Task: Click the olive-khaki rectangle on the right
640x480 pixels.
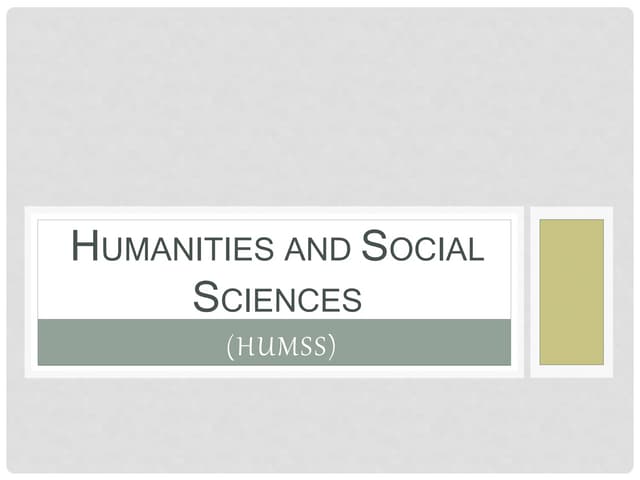Action: tap(571, 291)
